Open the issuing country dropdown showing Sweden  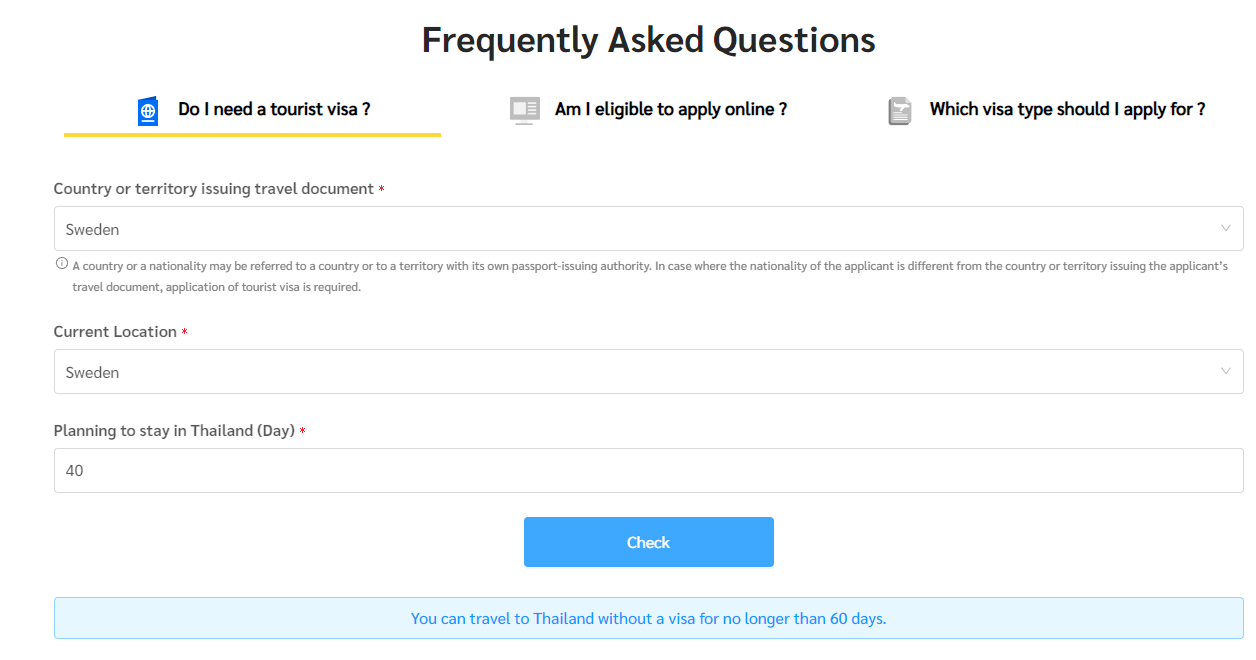[640, 229]
